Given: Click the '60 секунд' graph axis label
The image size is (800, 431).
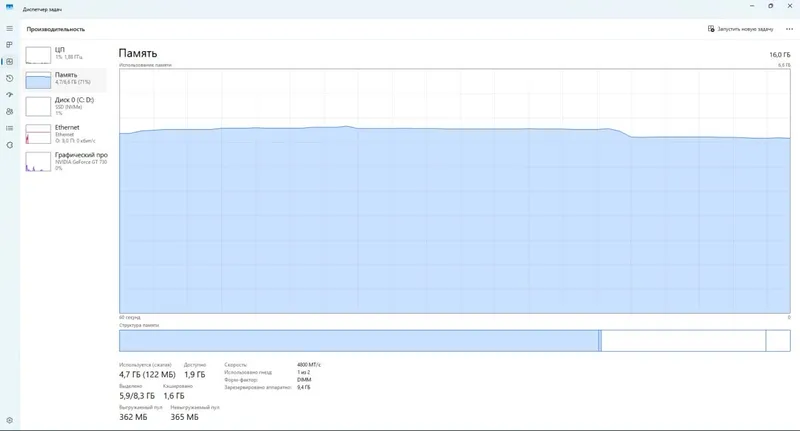Looking at the screenshot, I should (130, 317).
